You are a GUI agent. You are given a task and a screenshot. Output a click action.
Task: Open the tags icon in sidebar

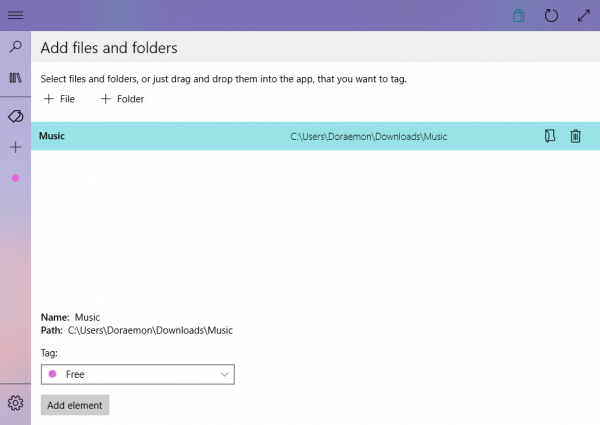coord(16,116)
